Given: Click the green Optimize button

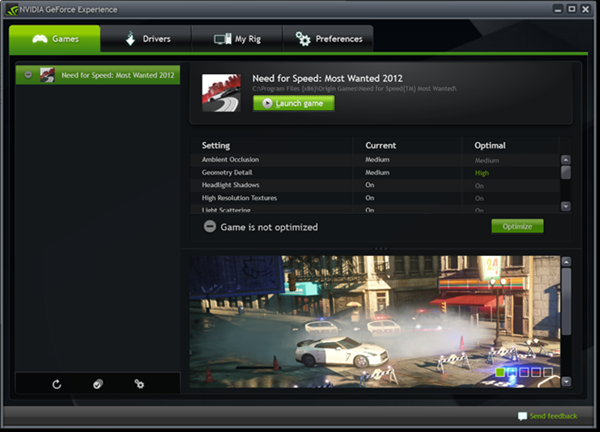Looking at the screenshot, I should click(517, 226).
